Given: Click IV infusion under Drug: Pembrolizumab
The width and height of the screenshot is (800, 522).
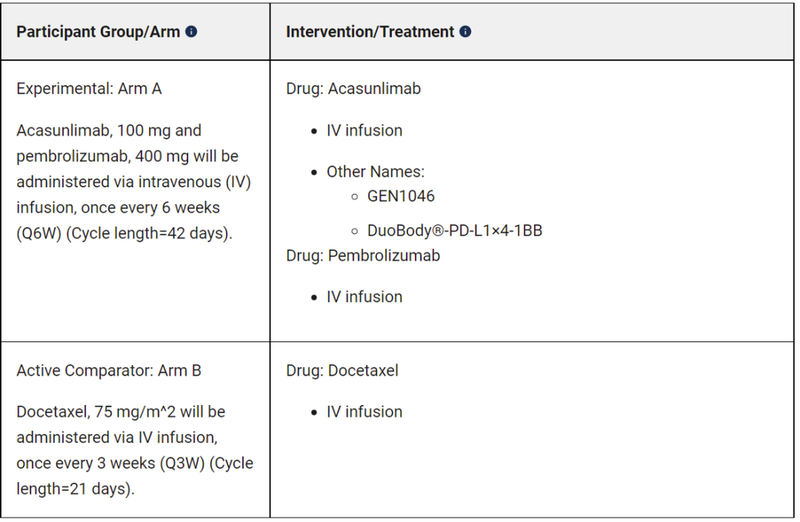Looking at the screenshot, I should pyautogui.click(x=364, y=297).
